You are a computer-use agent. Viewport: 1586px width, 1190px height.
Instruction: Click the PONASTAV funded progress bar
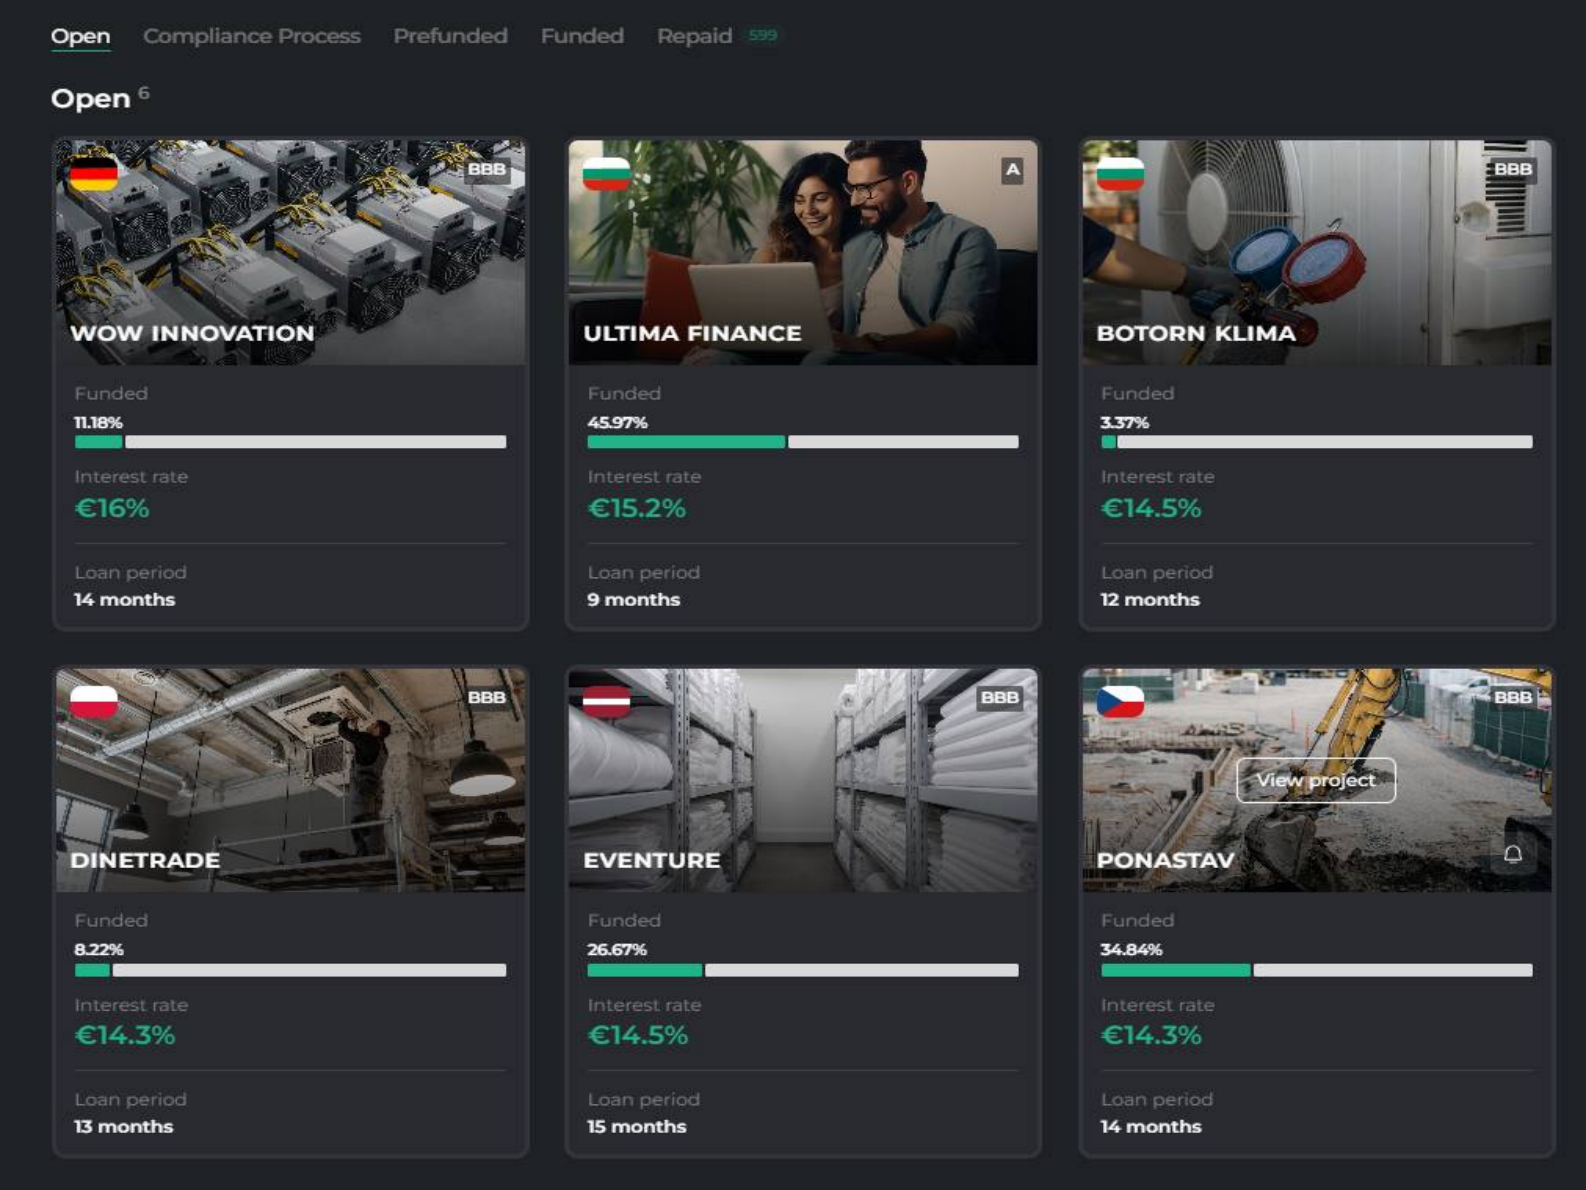[x=1316, y=970]
